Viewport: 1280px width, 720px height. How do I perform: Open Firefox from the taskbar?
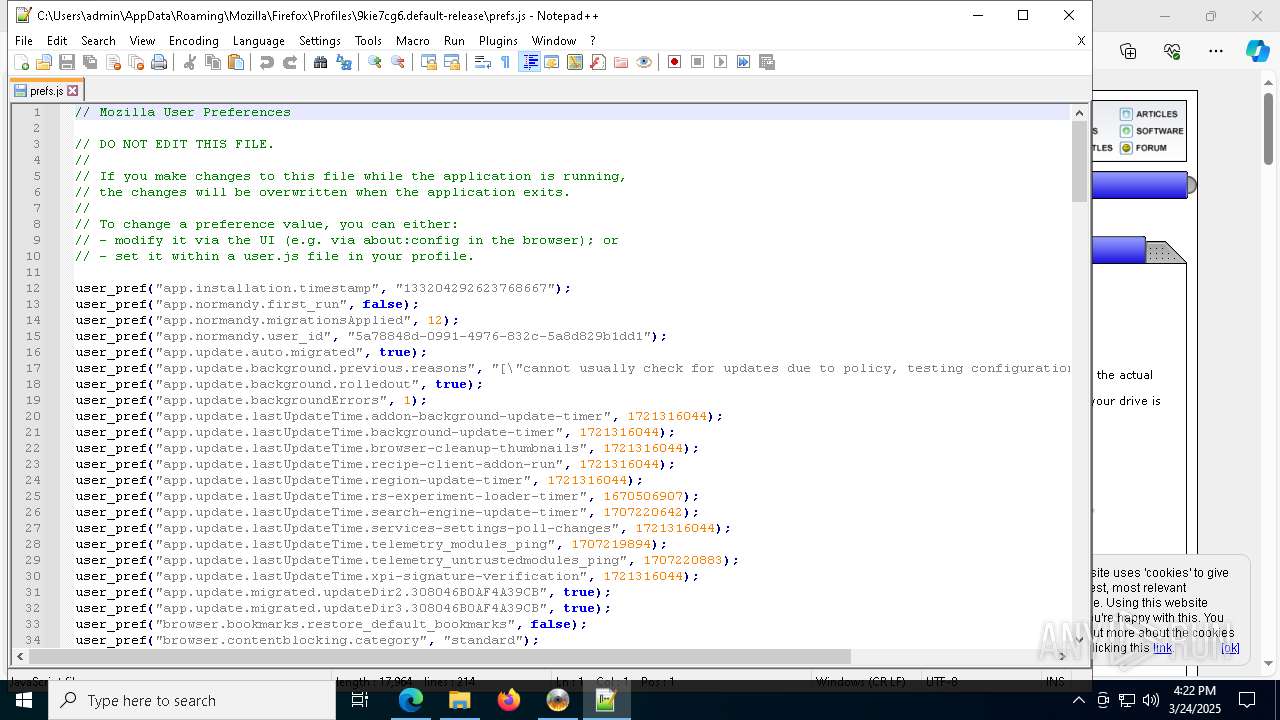(509, 700)
